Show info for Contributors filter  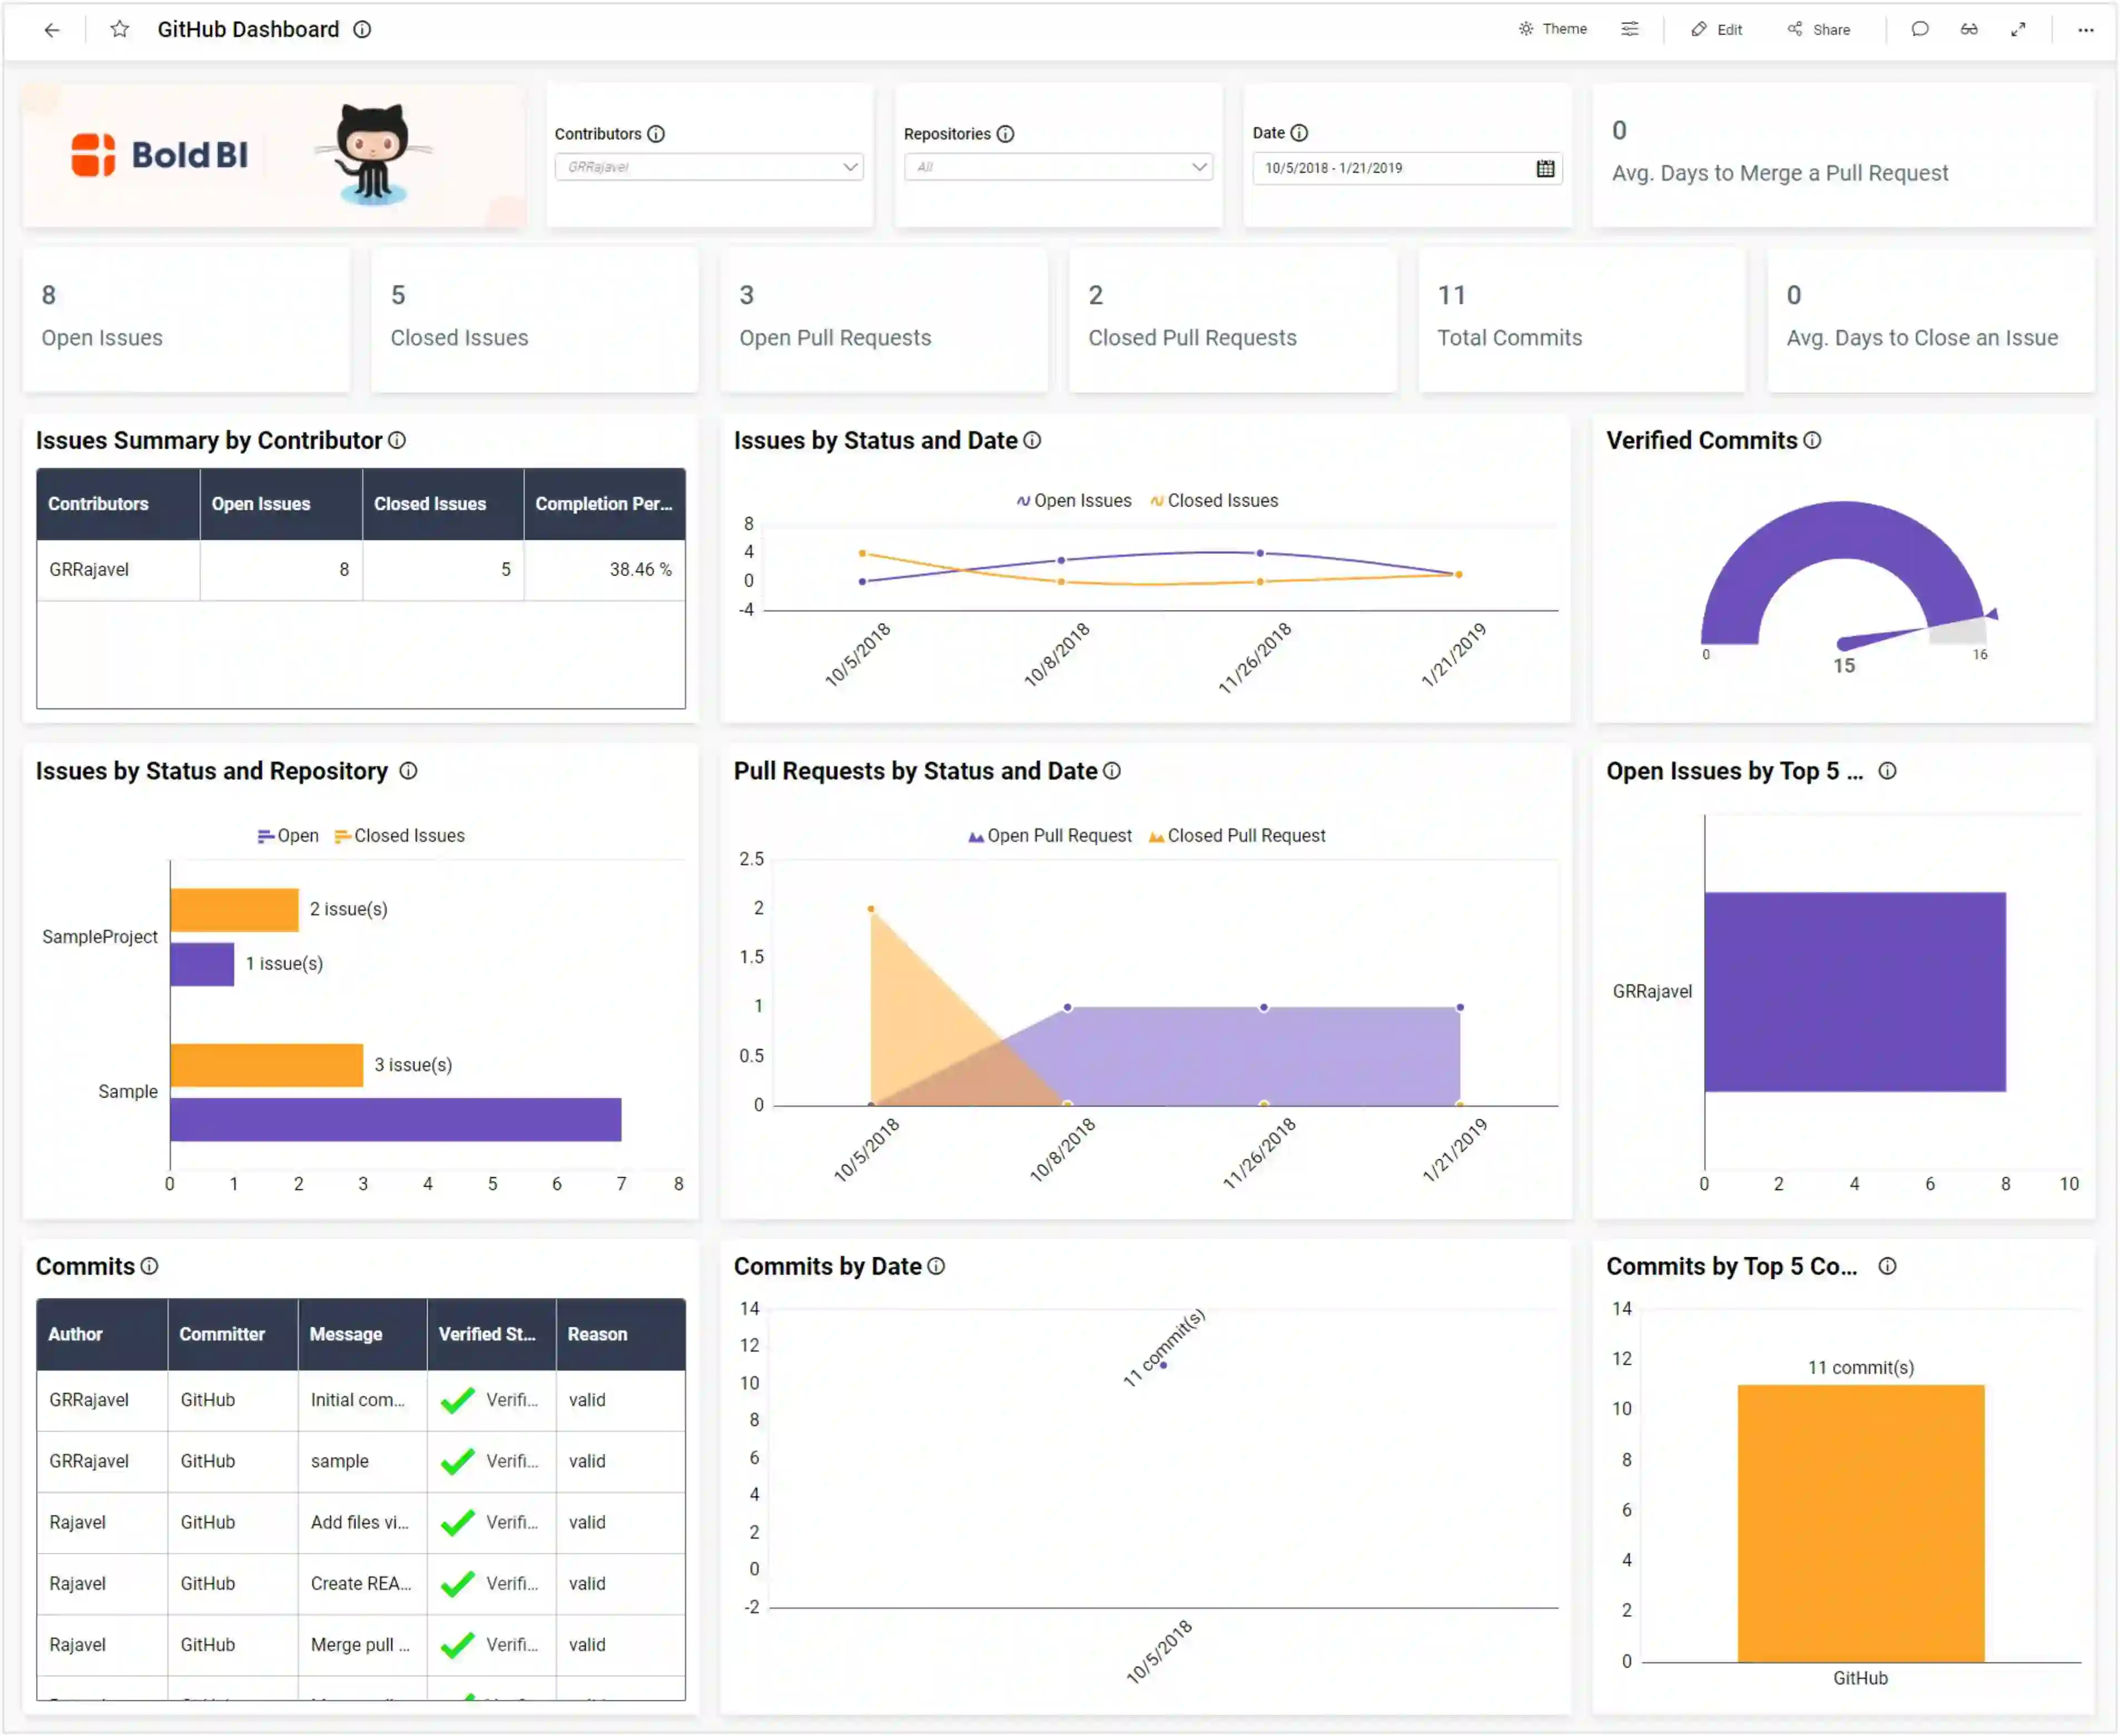(656, 134)
